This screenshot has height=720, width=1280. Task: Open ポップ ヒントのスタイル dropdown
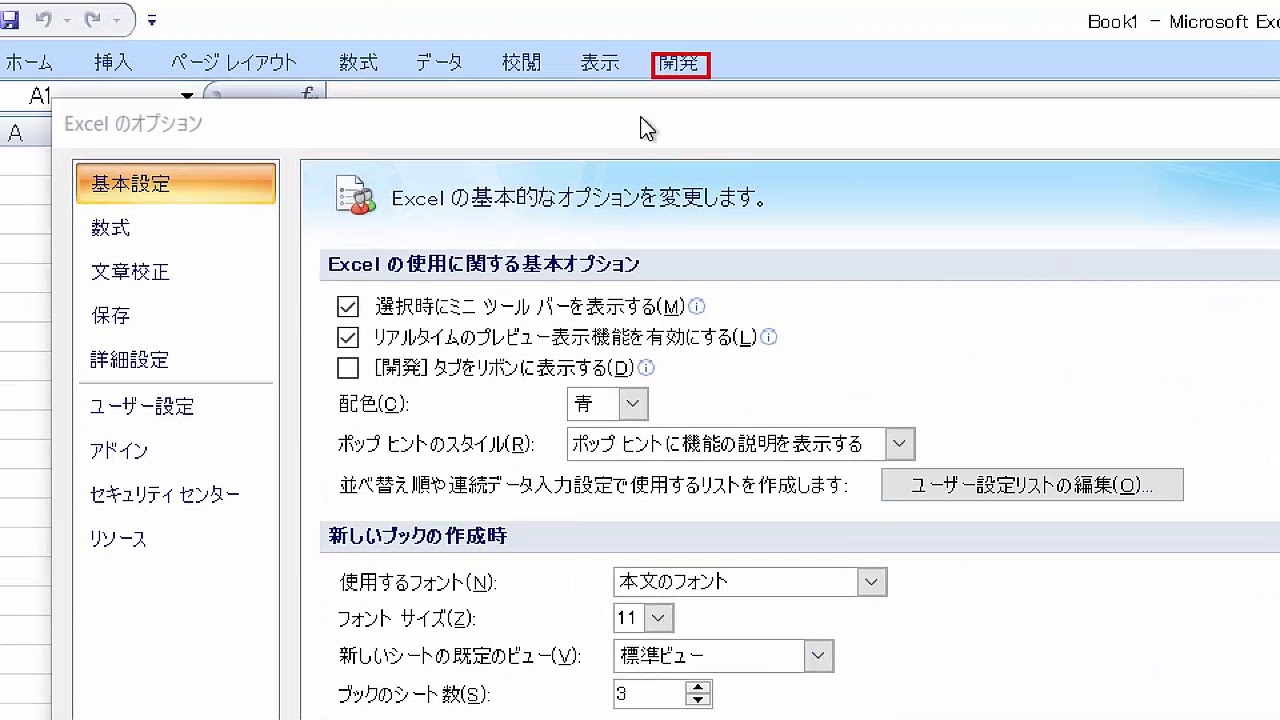(899, 444)
